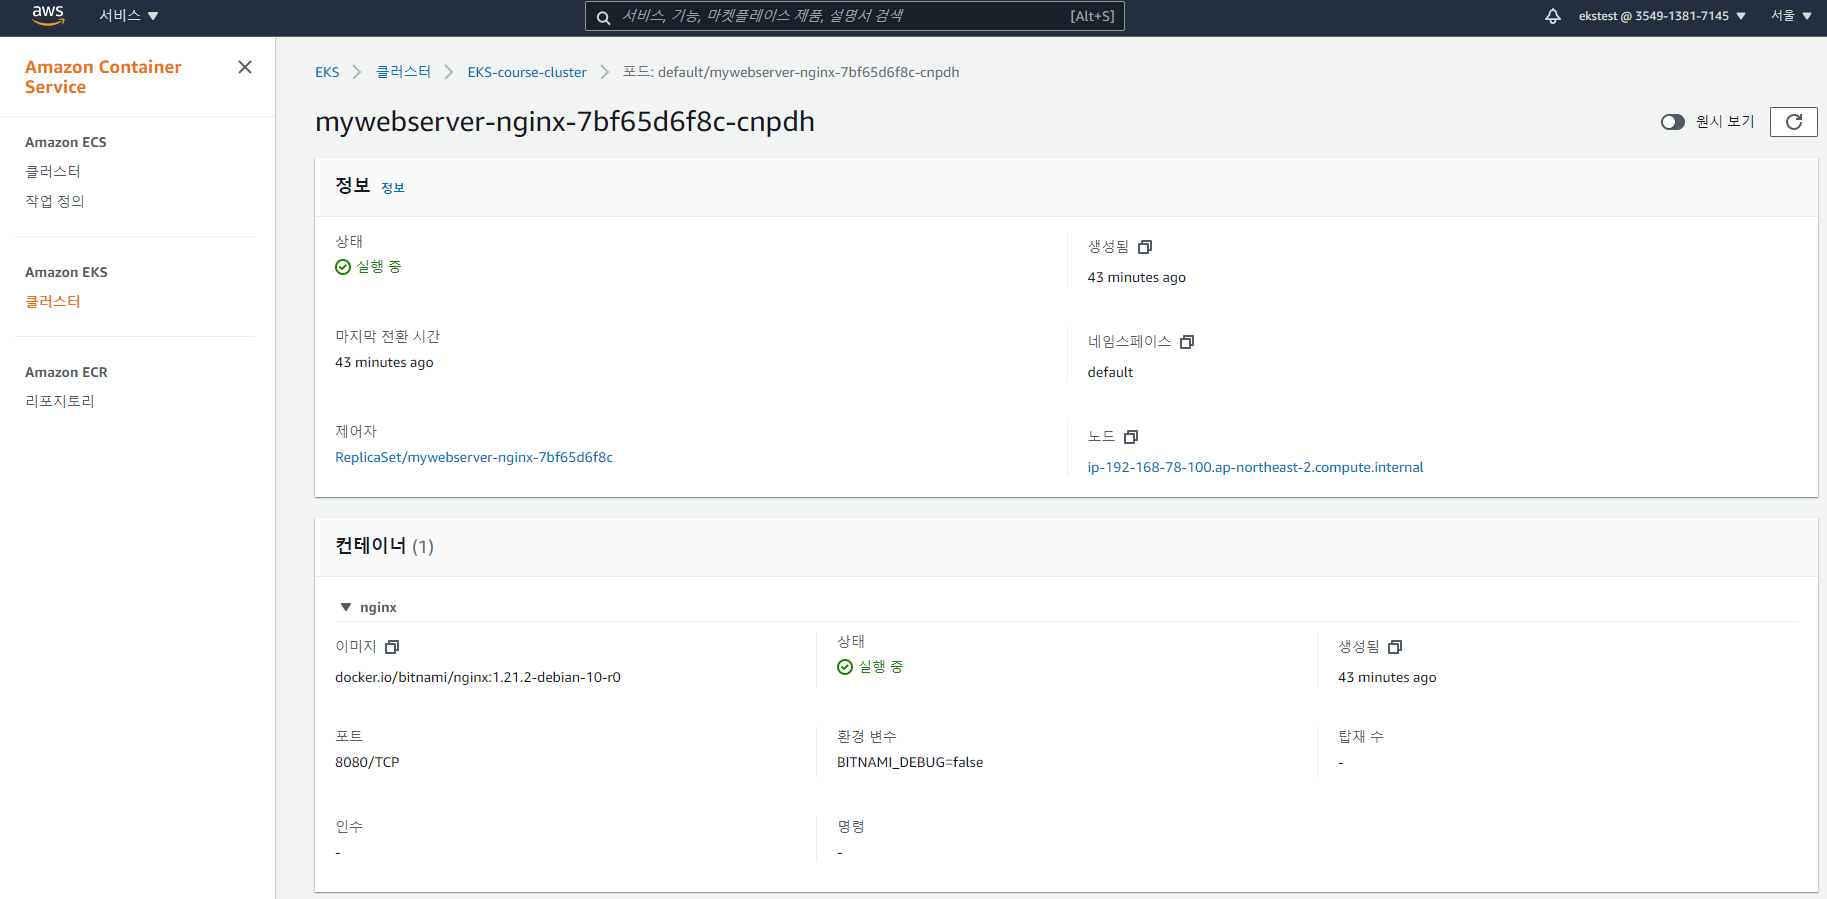Go to EKS breadcrumb
The height and width of the screenshot is (899, 1827).
click(327, 72)
